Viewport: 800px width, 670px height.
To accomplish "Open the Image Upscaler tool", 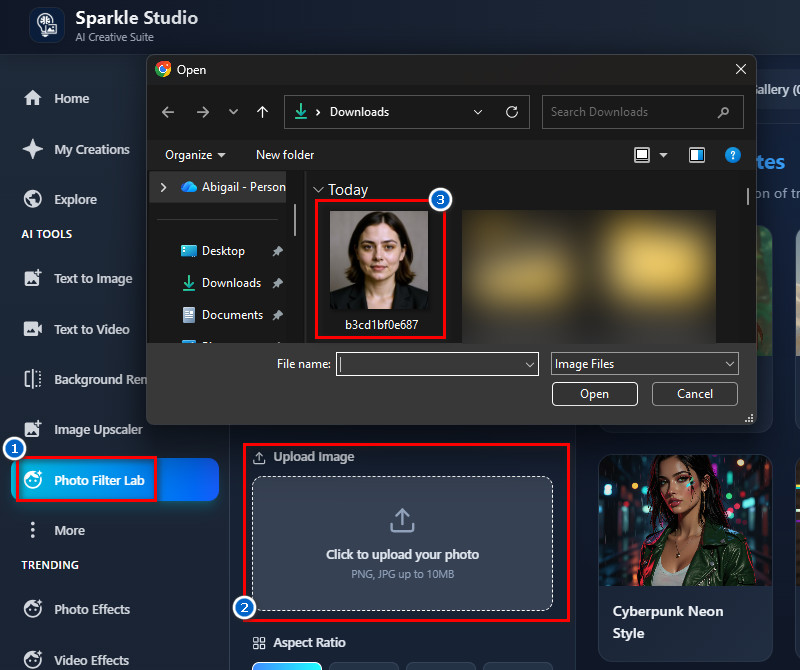I will 83,429.
